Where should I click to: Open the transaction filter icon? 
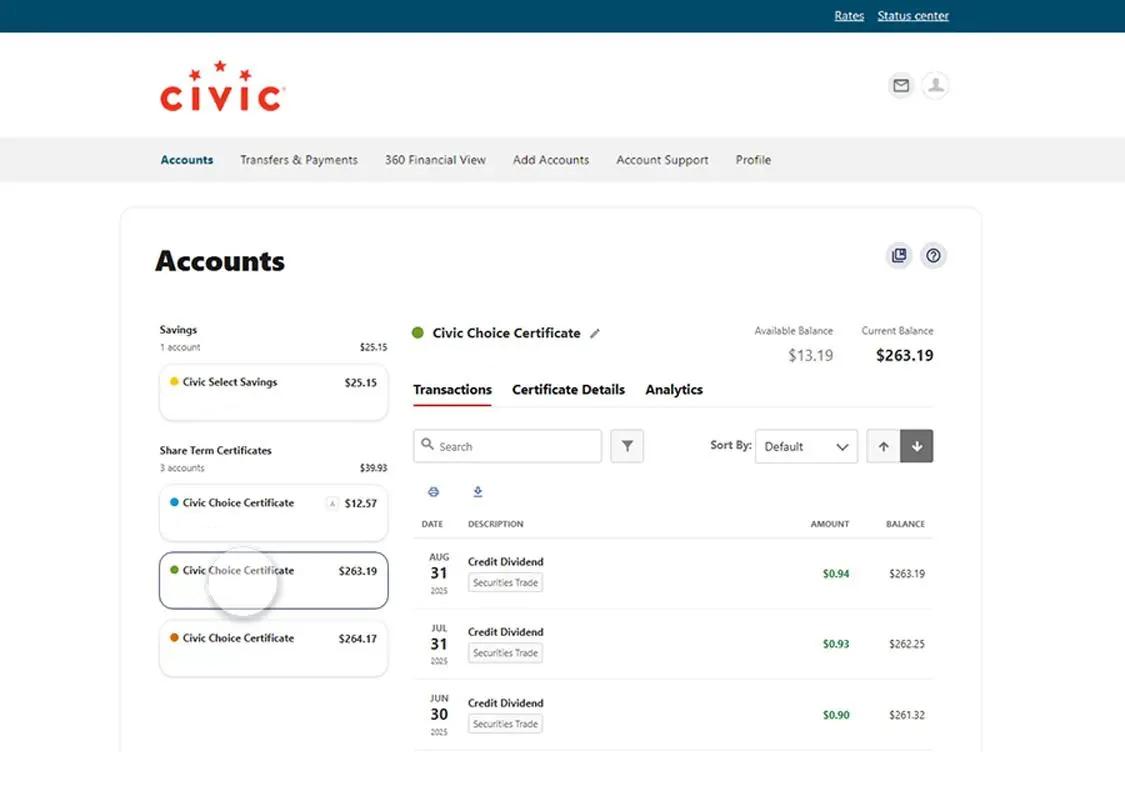click(x=627, y=446)
